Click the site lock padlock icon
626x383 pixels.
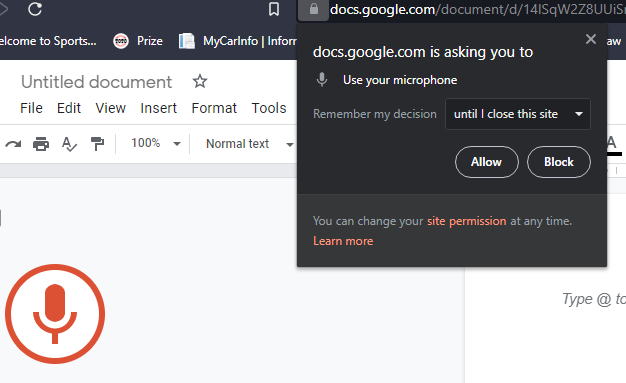coord(313,9)
